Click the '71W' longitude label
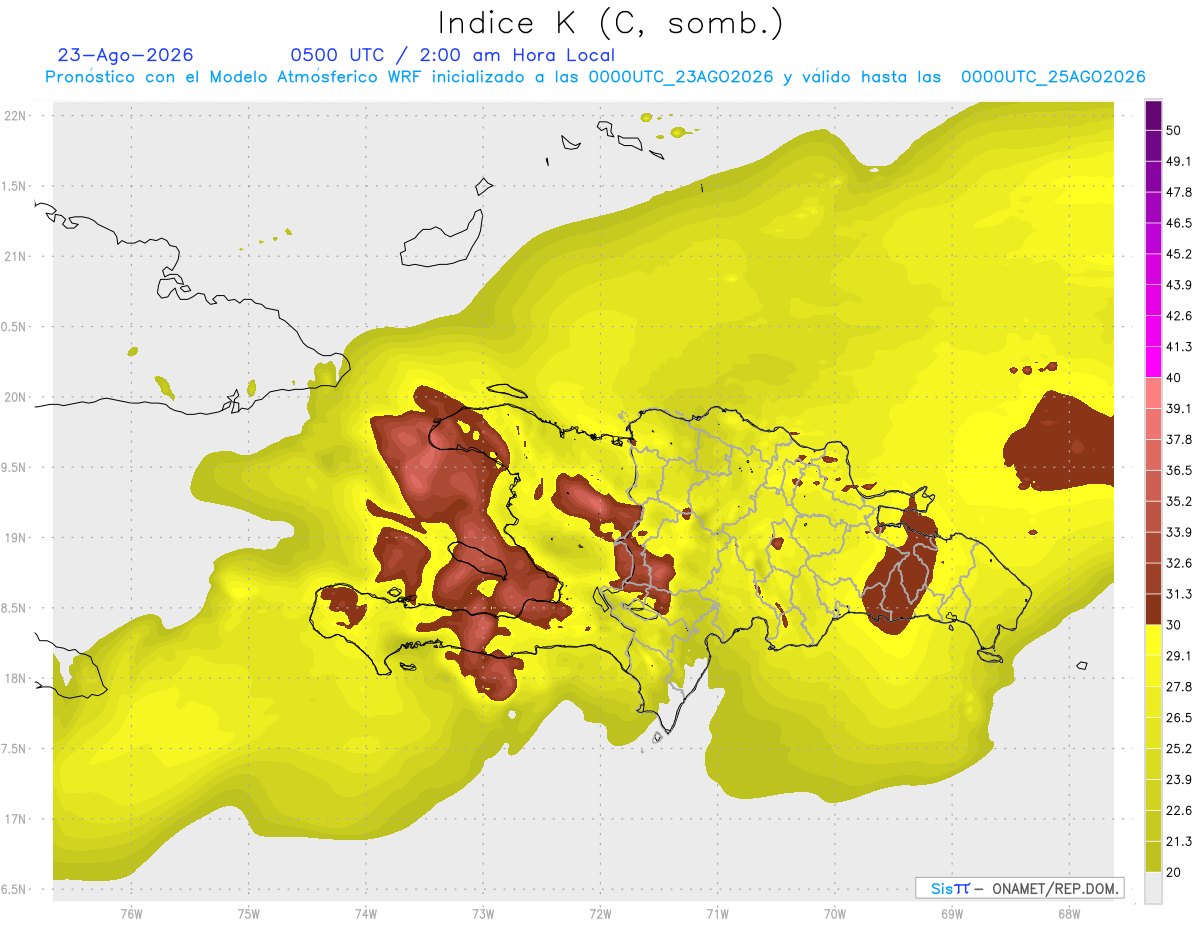 [x=717, y=914]
